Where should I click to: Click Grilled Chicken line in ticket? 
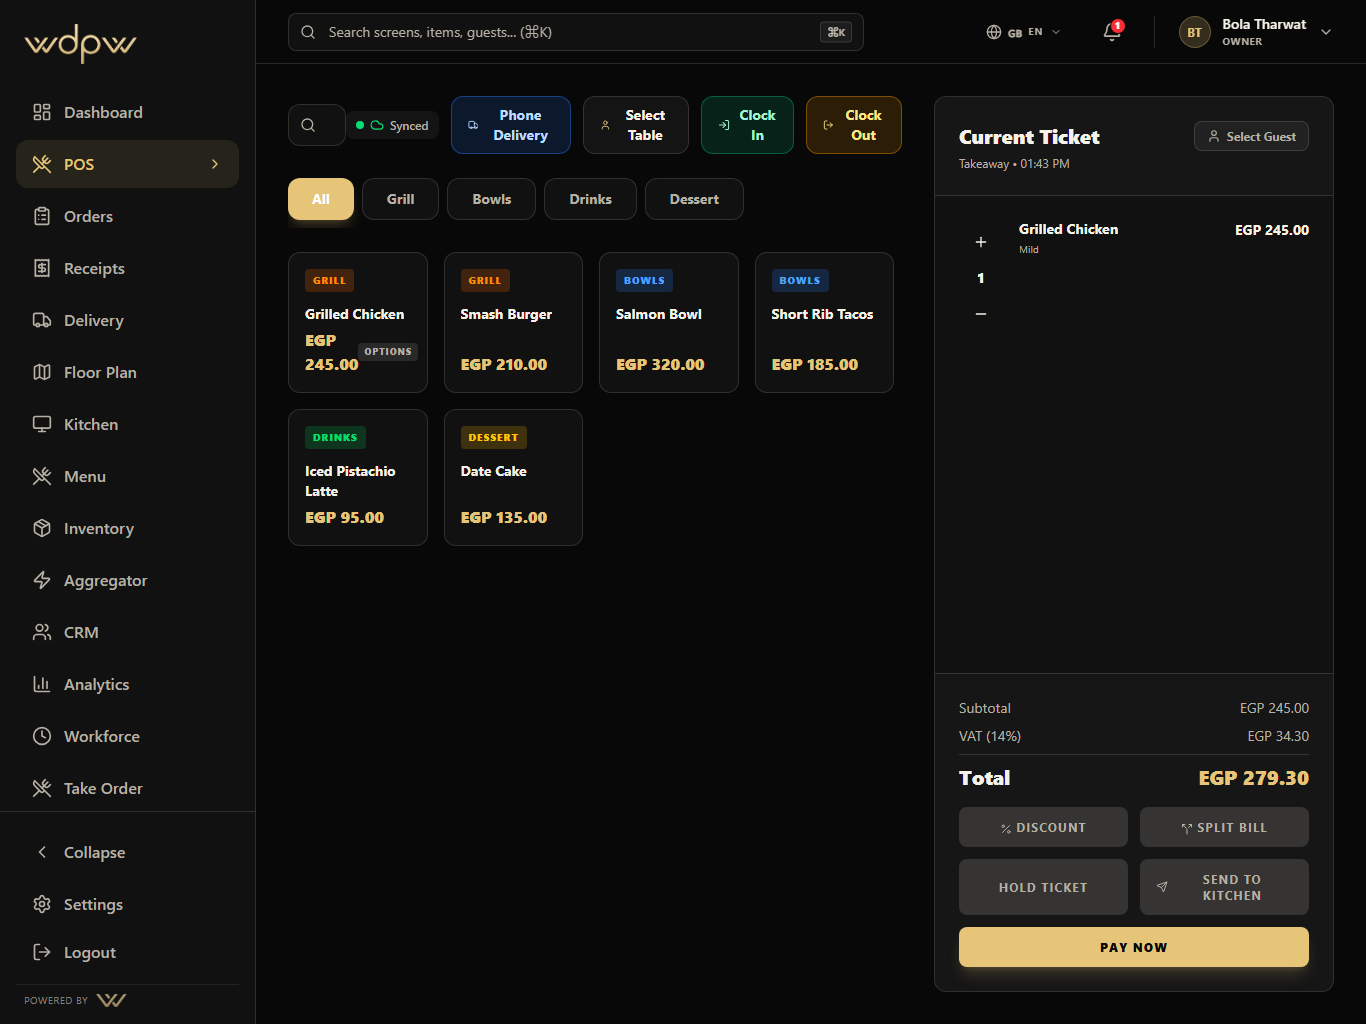pos(1134,272)
